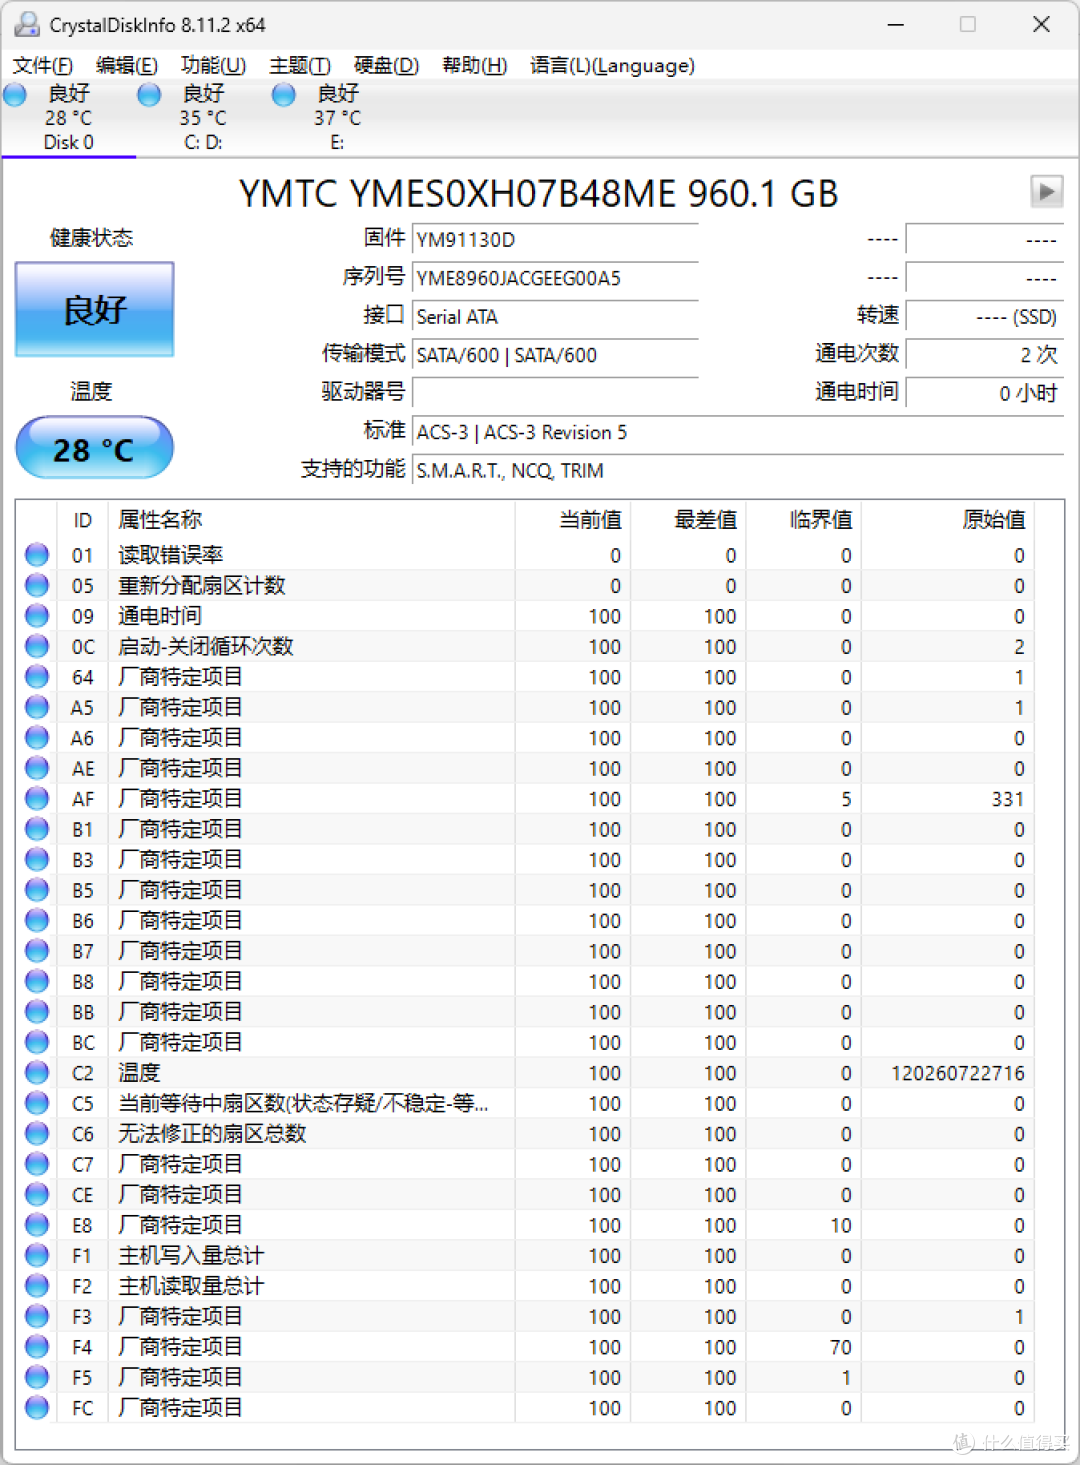Click the 转速 value ---- (SSD)
This screenshot has width=1080, height=1465.
tap(985, 317)
